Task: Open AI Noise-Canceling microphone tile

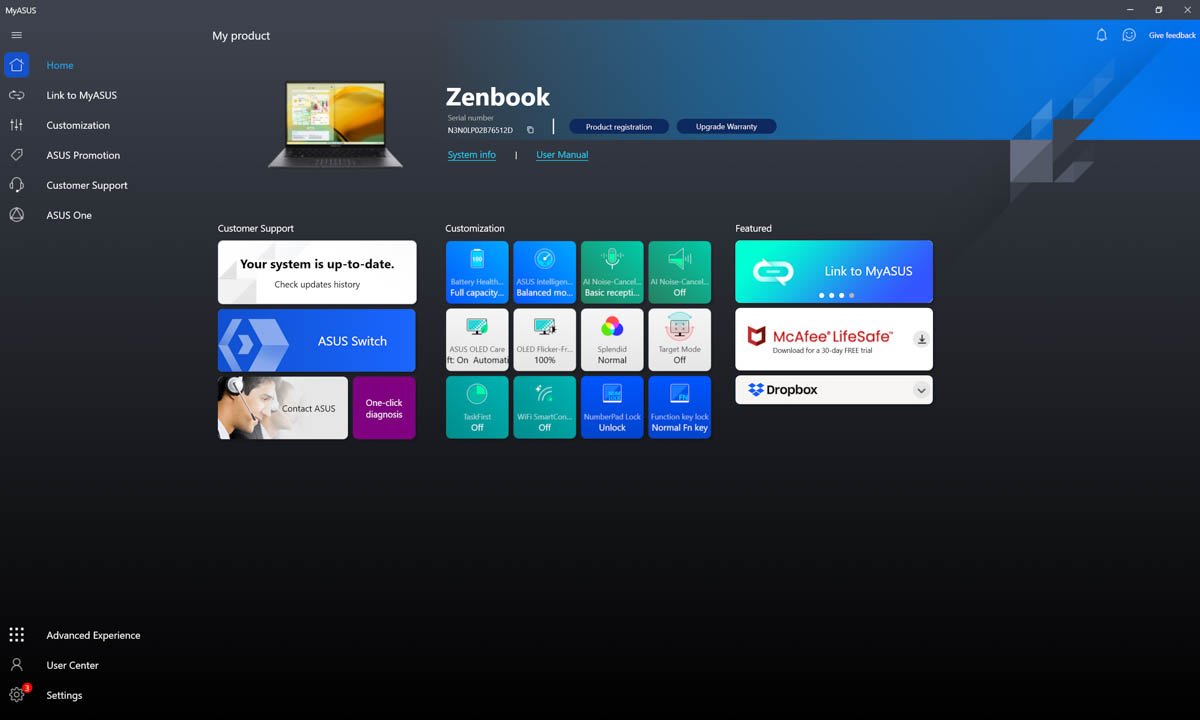Action: [x=612, y=272]
